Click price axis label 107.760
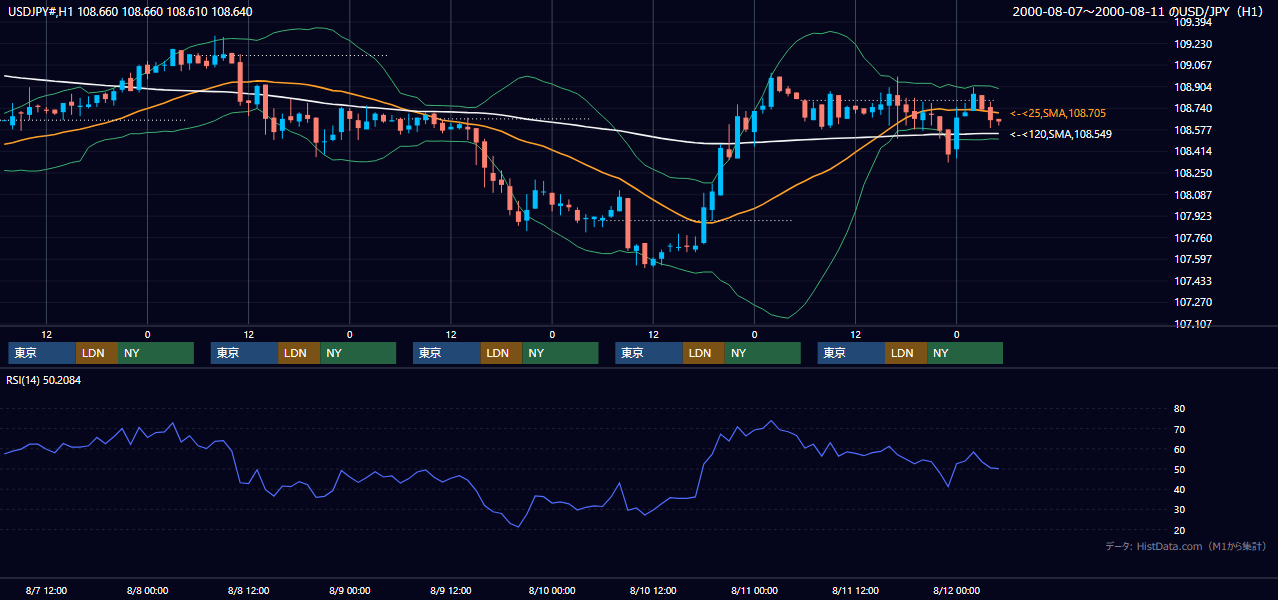The width and height of the screenshot is (1278, 600). pos(1192,238)
